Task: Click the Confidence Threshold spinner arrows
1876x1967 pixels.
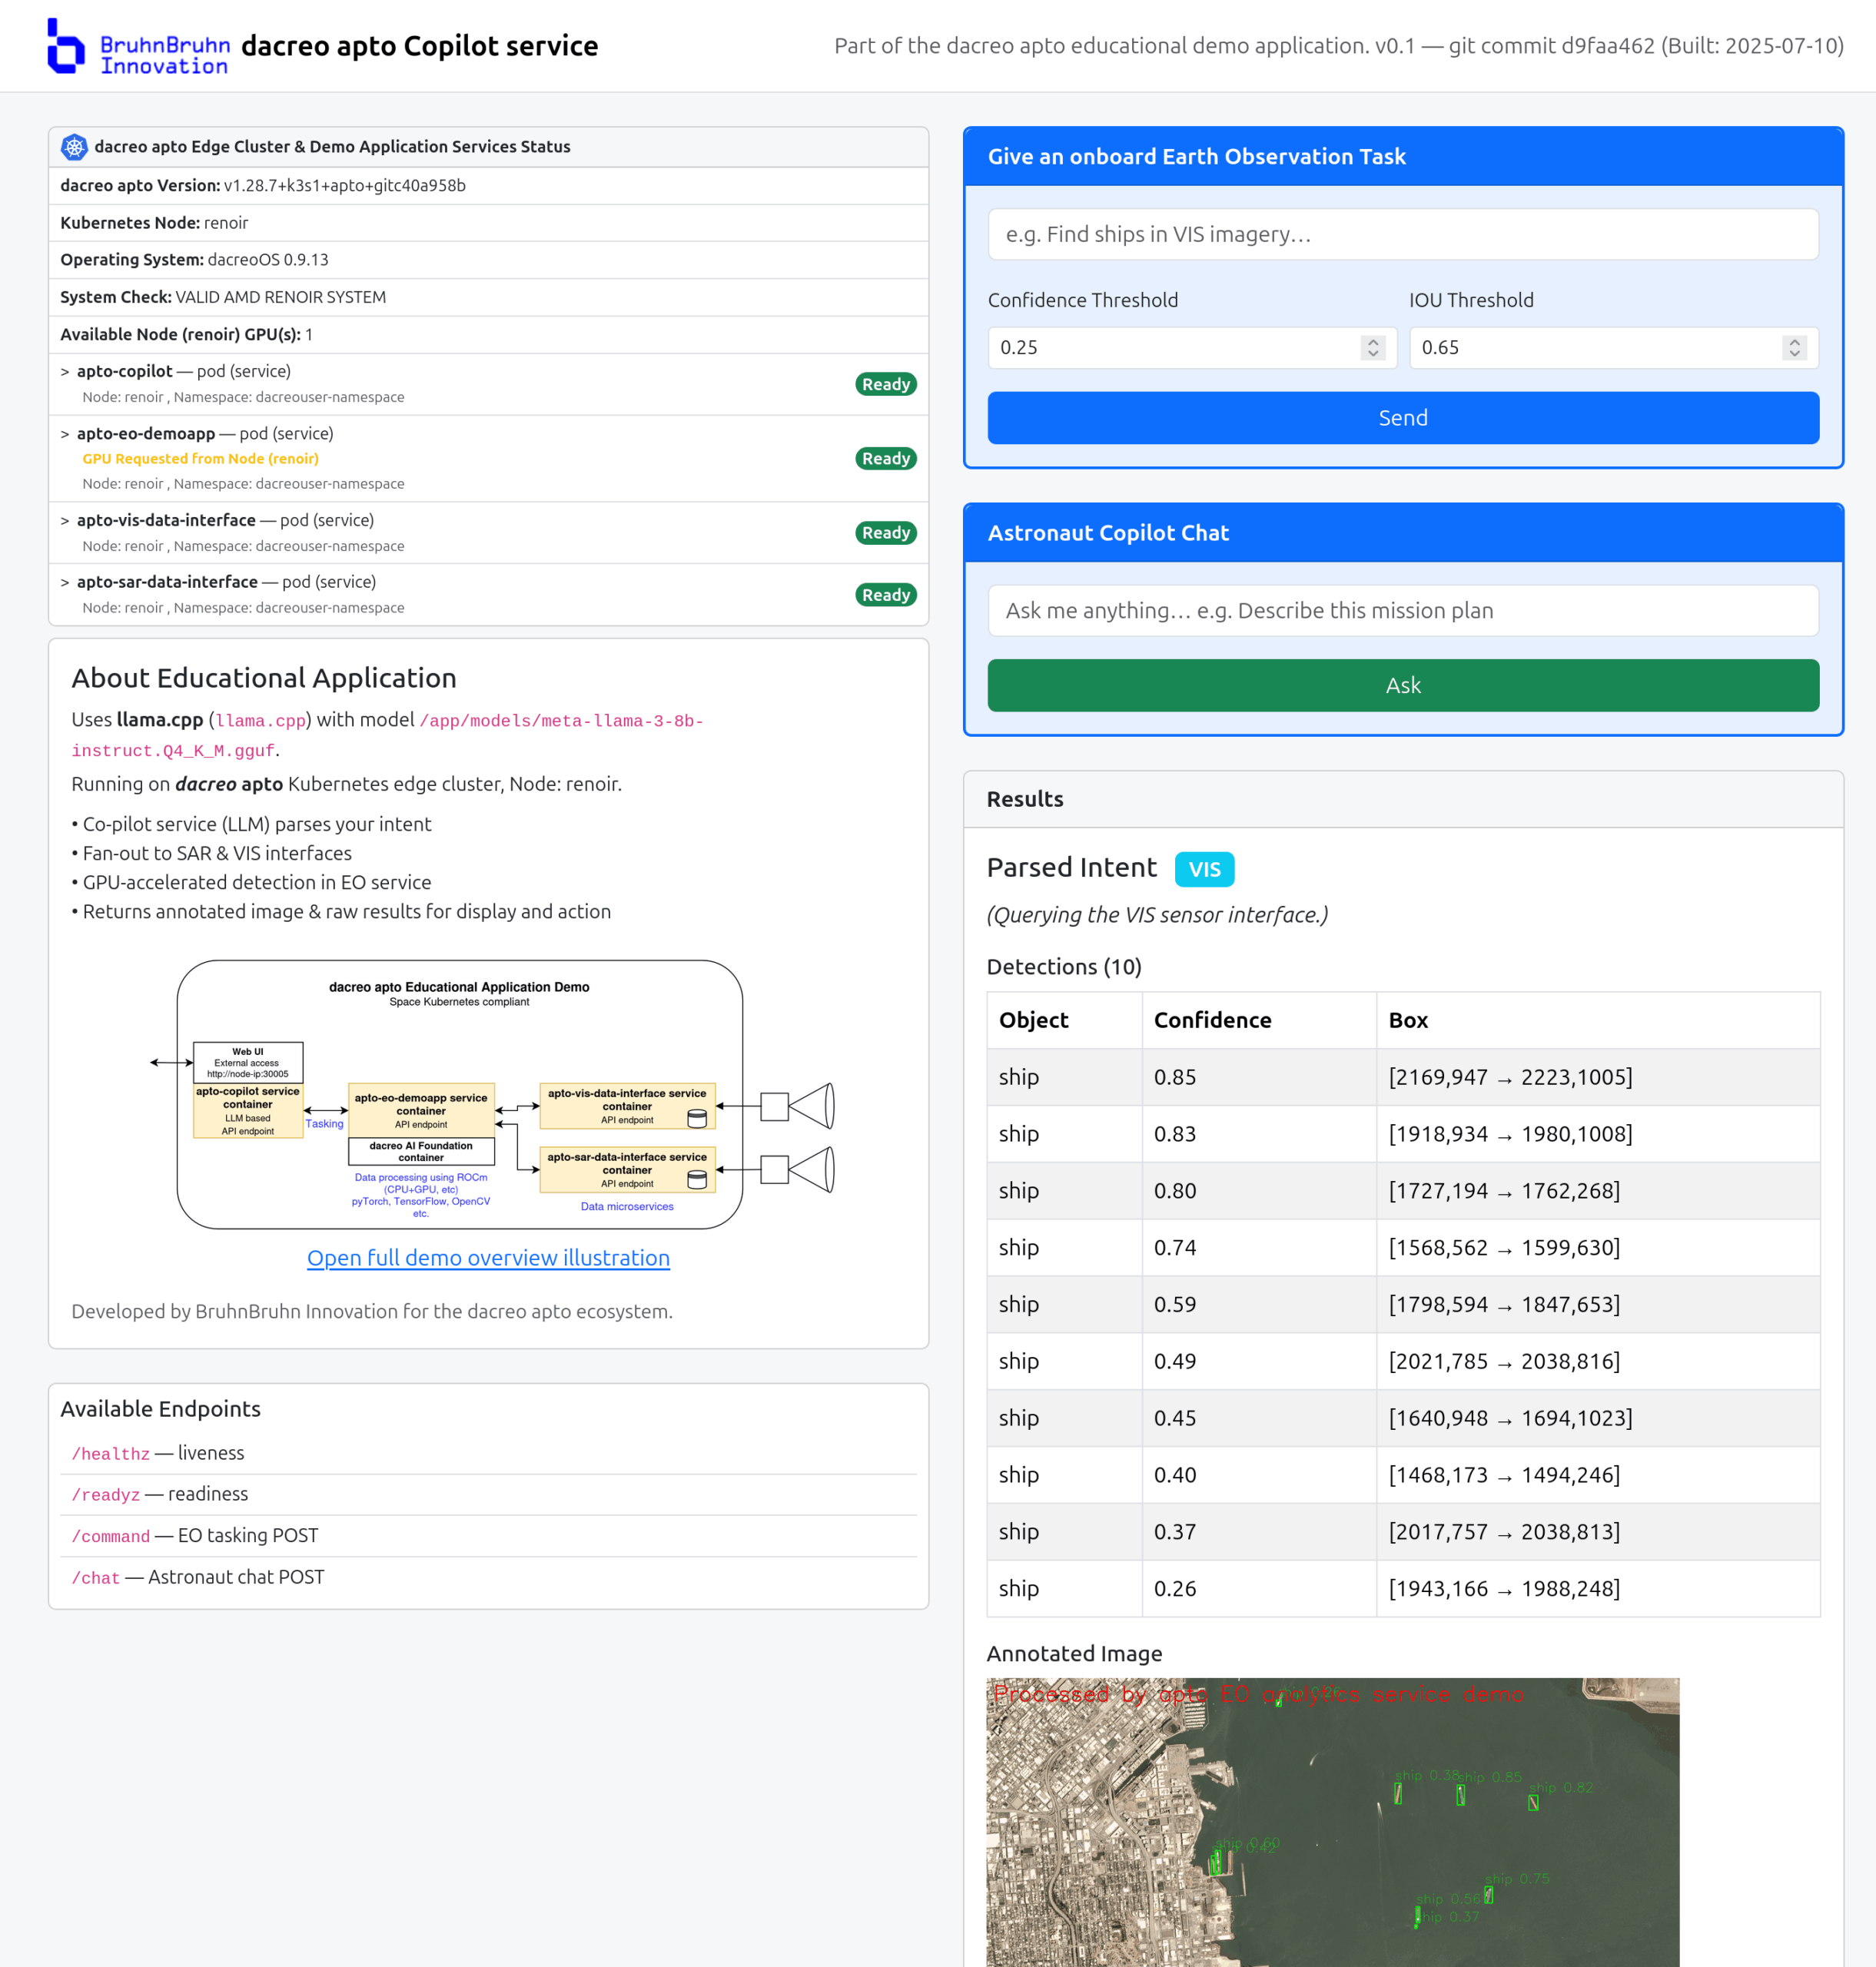Action: [x=1372, y=348]
